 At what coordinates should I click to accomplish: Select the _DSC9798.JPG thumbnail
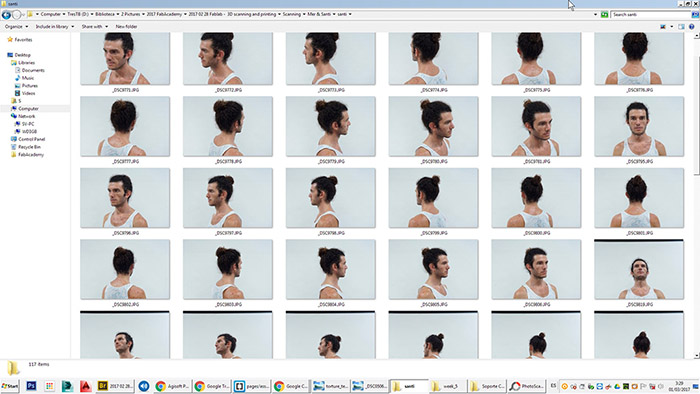pos(331,198)
